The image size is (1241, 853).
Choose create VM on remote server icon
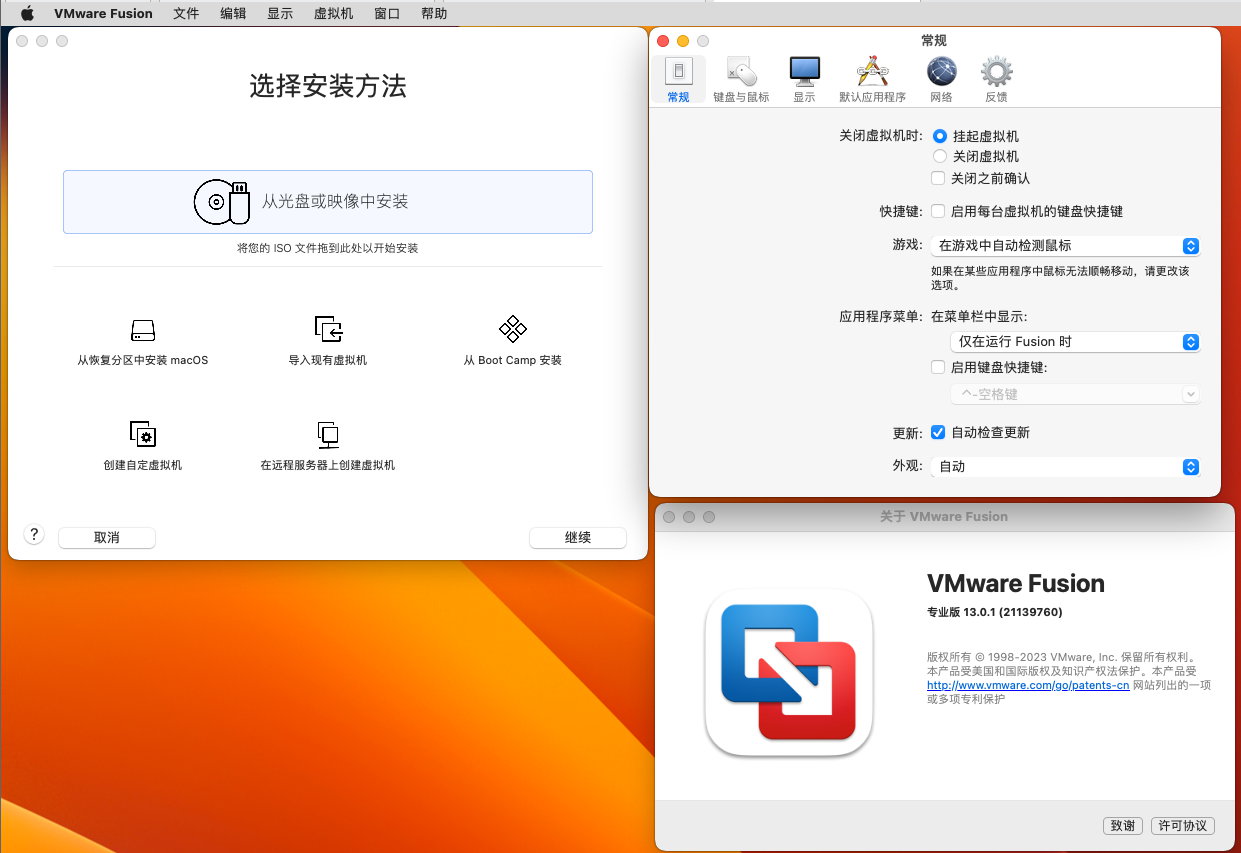click(x=328, y=434)
